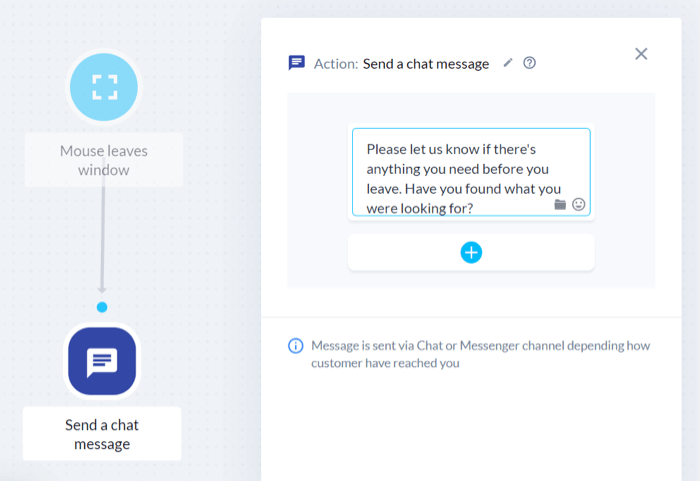Add another message with plus button

[x=471, y=253]
